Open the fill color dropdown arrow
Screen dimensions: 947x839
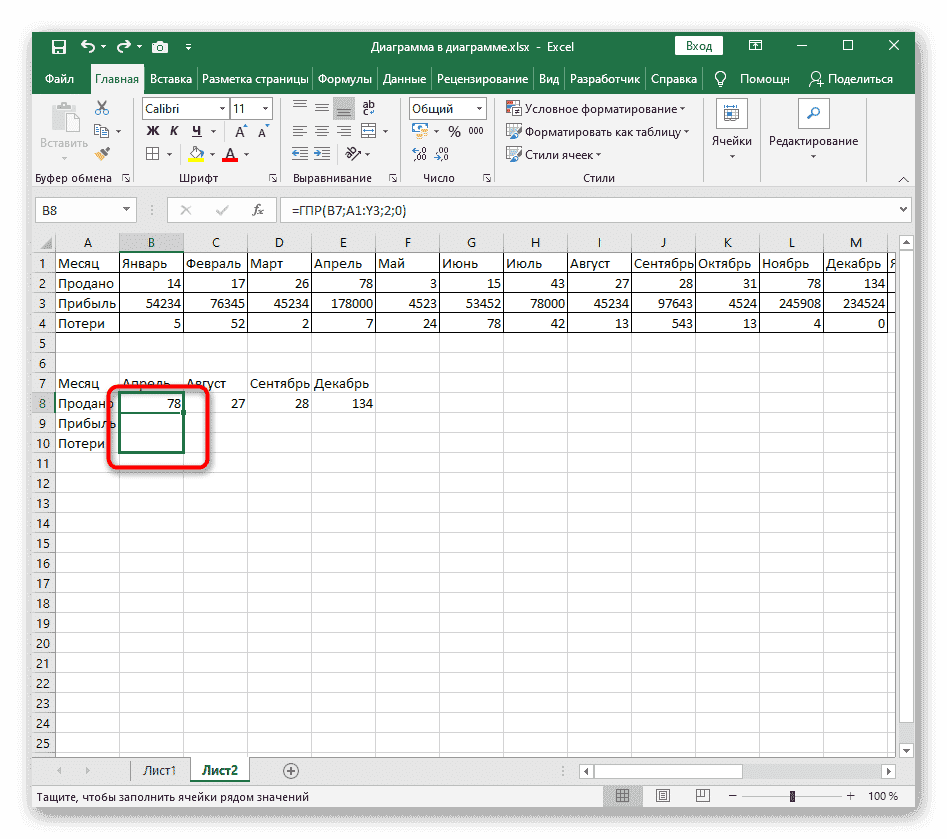(x=212, y=153)
